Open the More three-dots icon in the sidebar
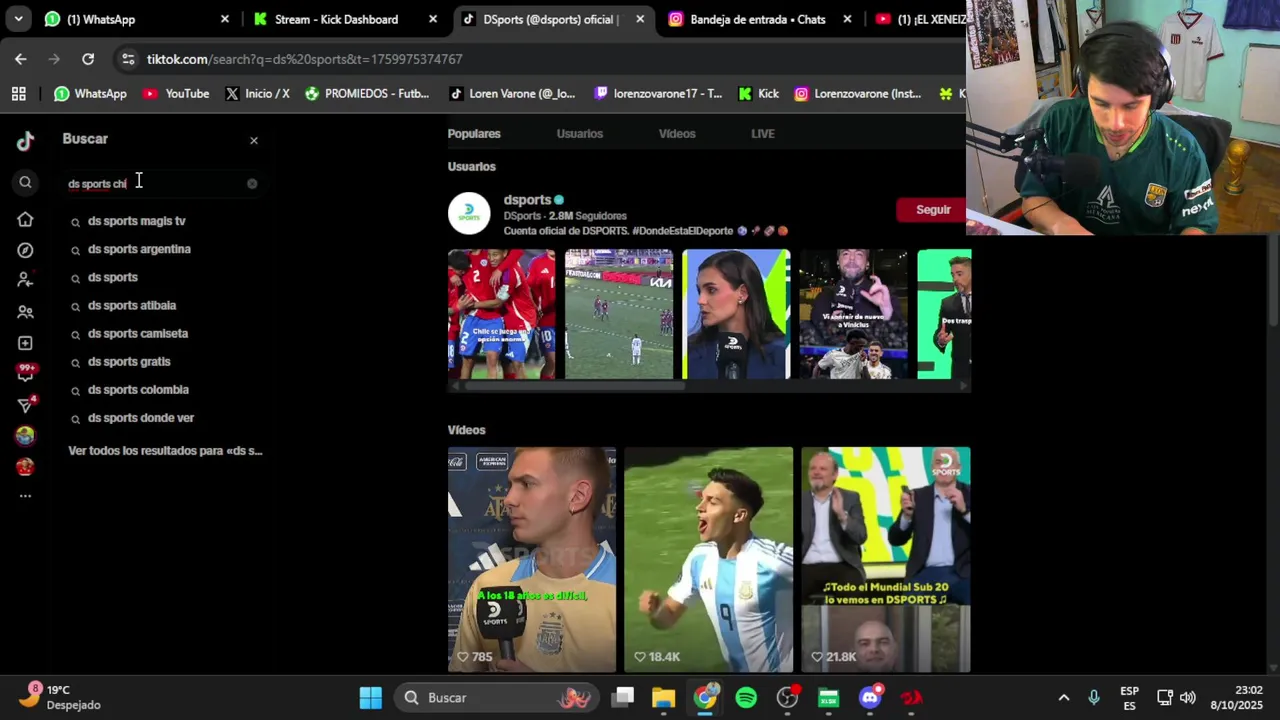The height and width of the screenshot is (720, 1280). 25,496
